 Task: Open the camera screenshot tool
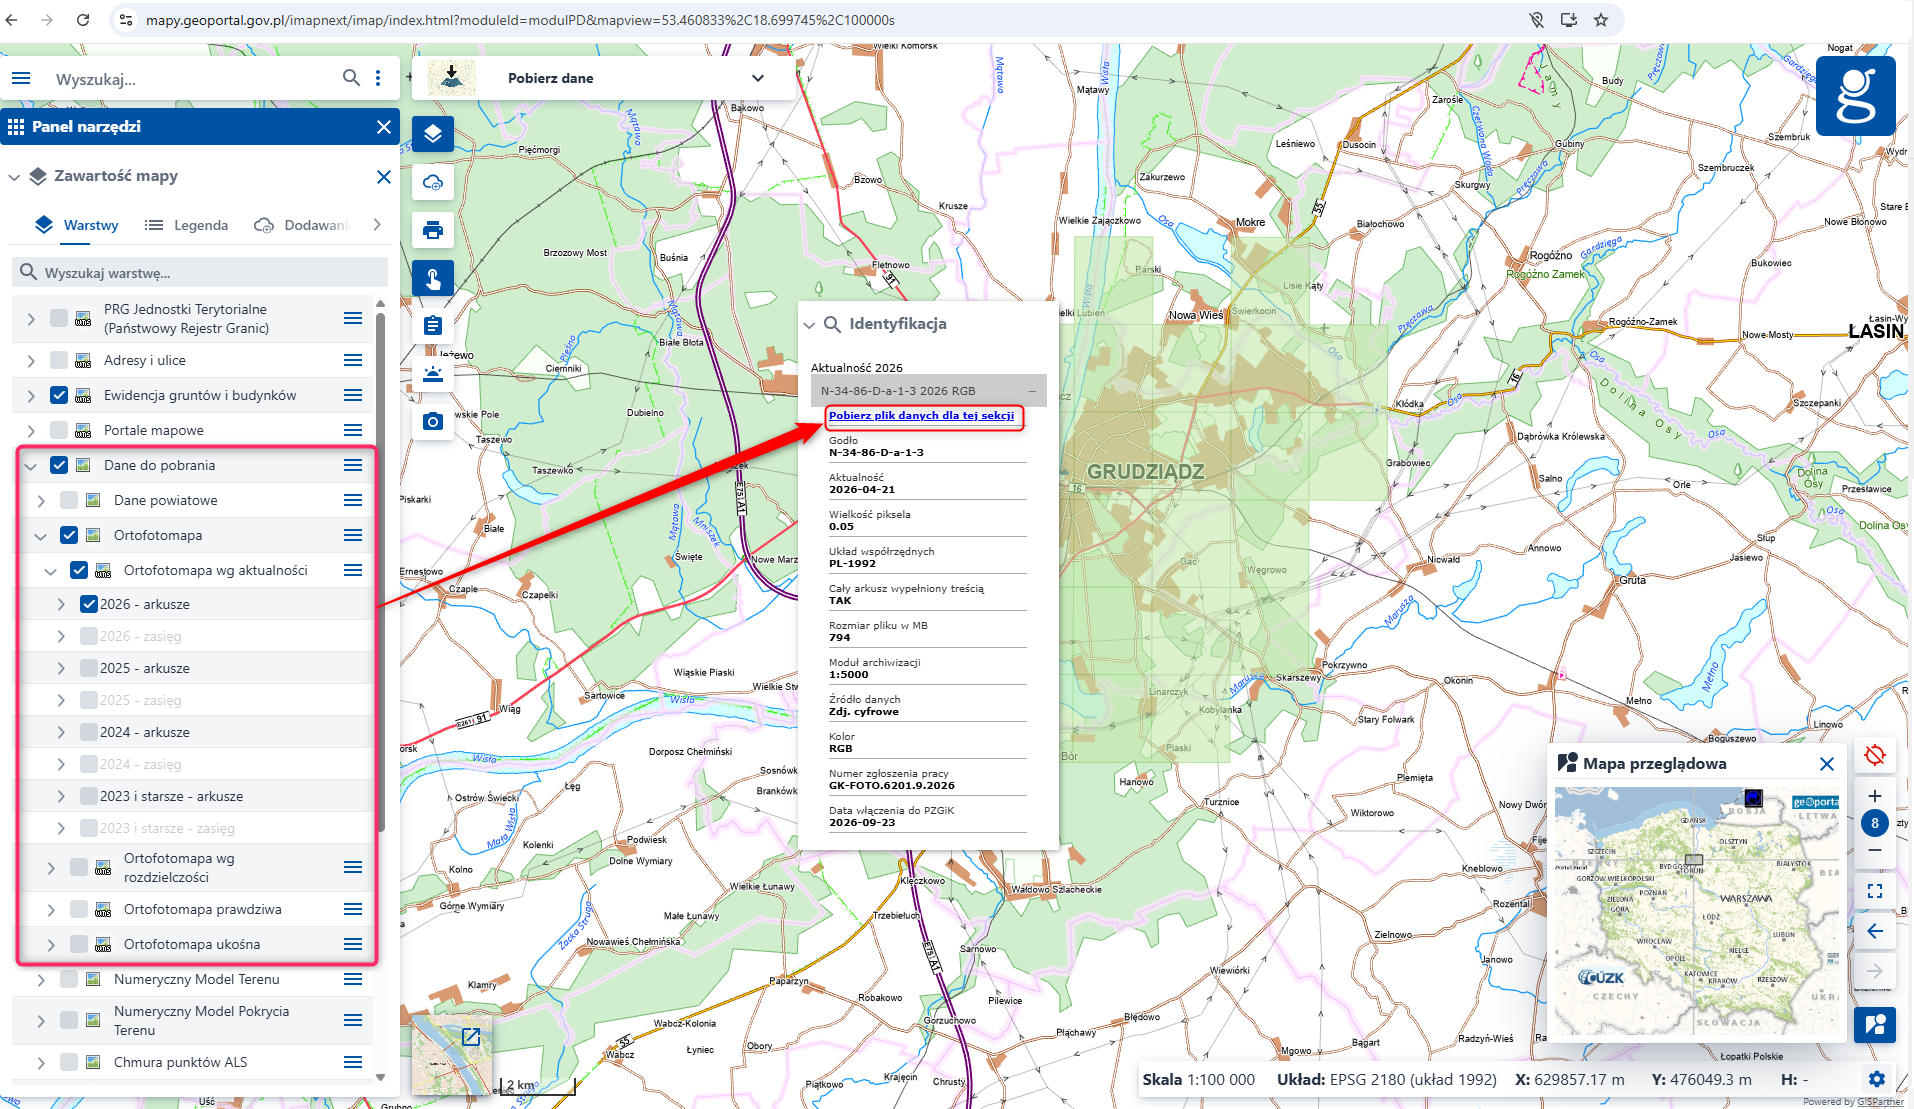click(x=433, y=421)
